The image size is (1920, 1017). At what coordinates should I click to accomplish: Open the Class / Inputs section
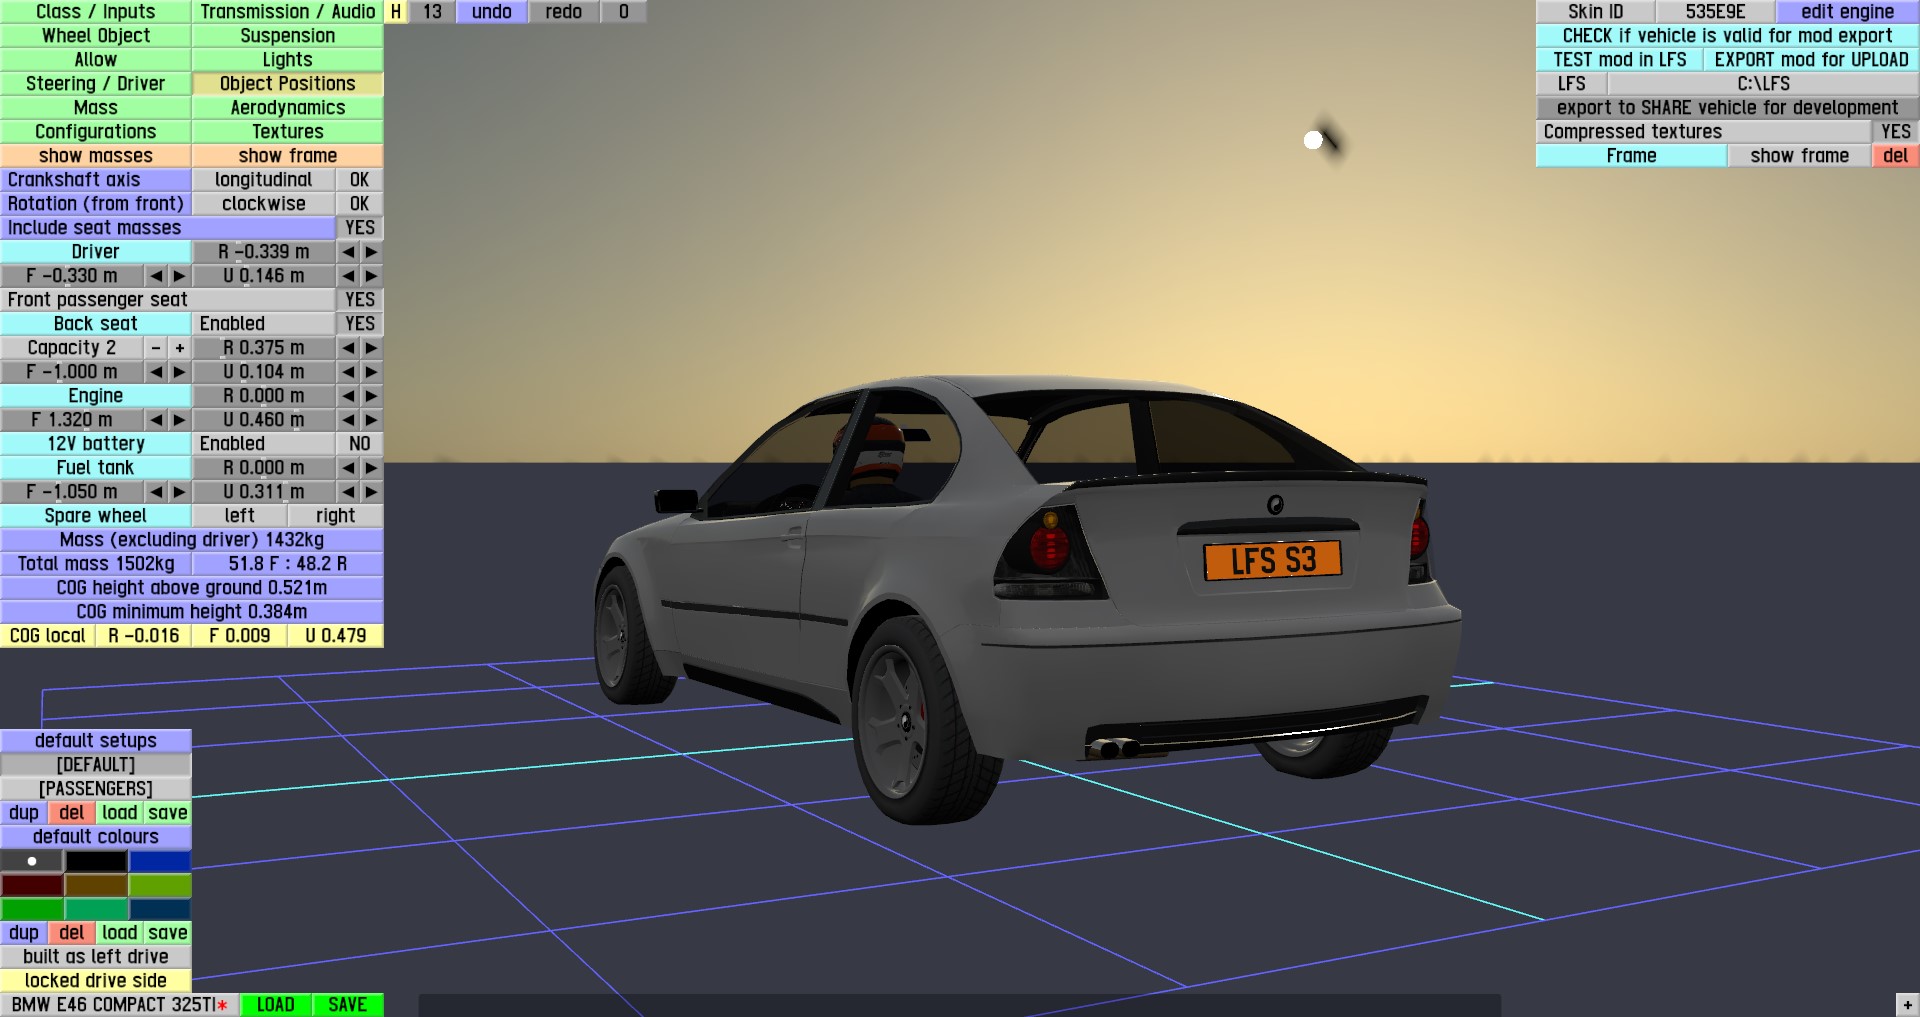pyautogui.click(x=96, y=12)
